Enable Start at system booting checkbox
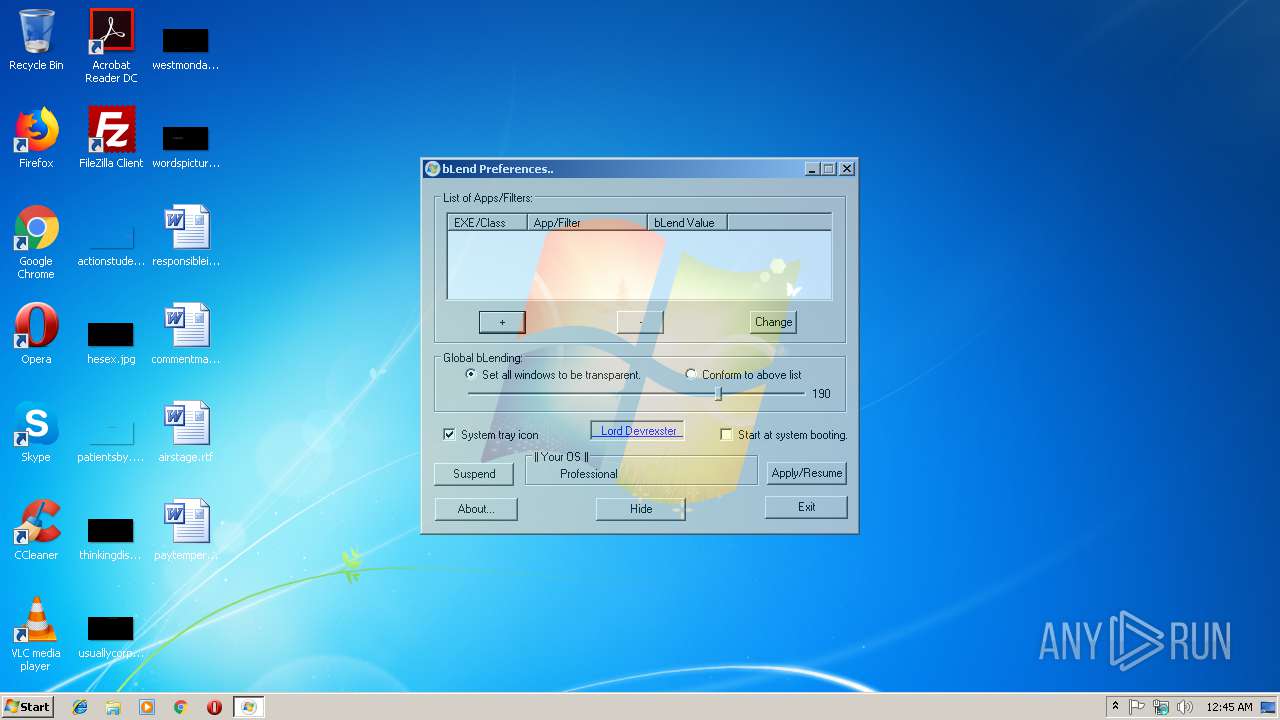Viewport: 1280px width, 720px height. point(727,435)
